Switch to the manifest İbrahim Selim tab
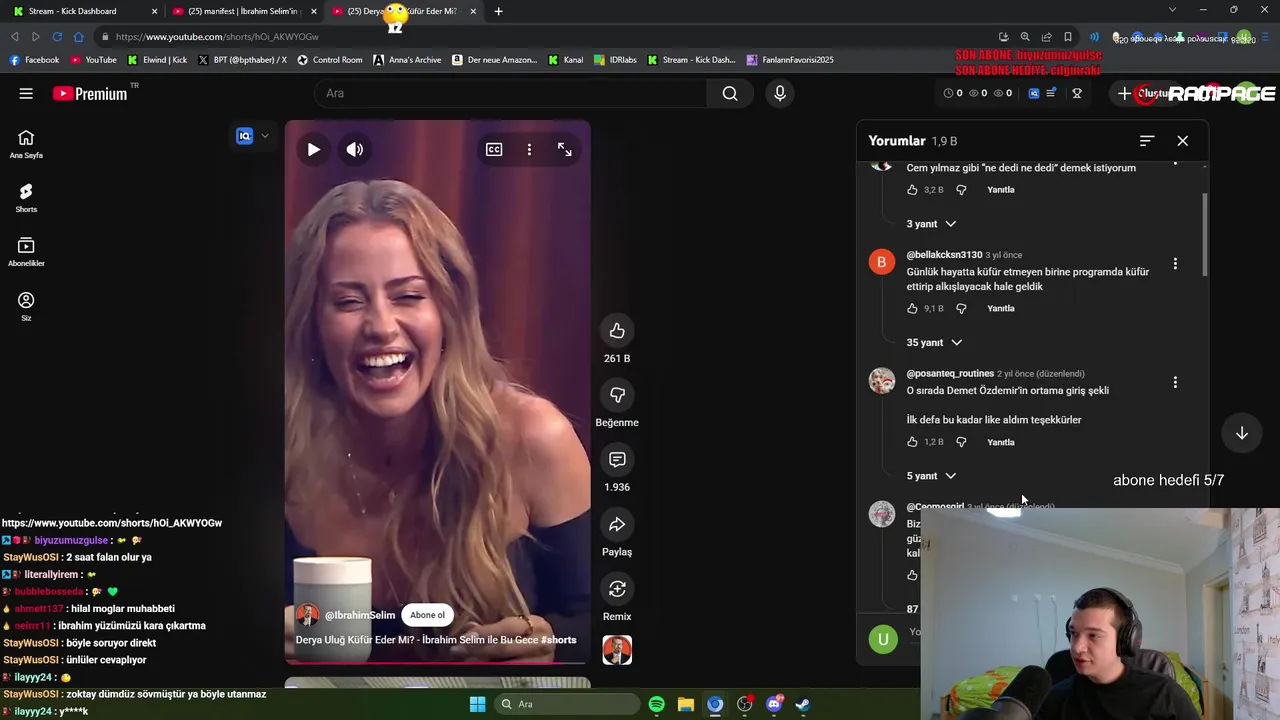Screen dimensions: 1280x720 click(242, 11)
